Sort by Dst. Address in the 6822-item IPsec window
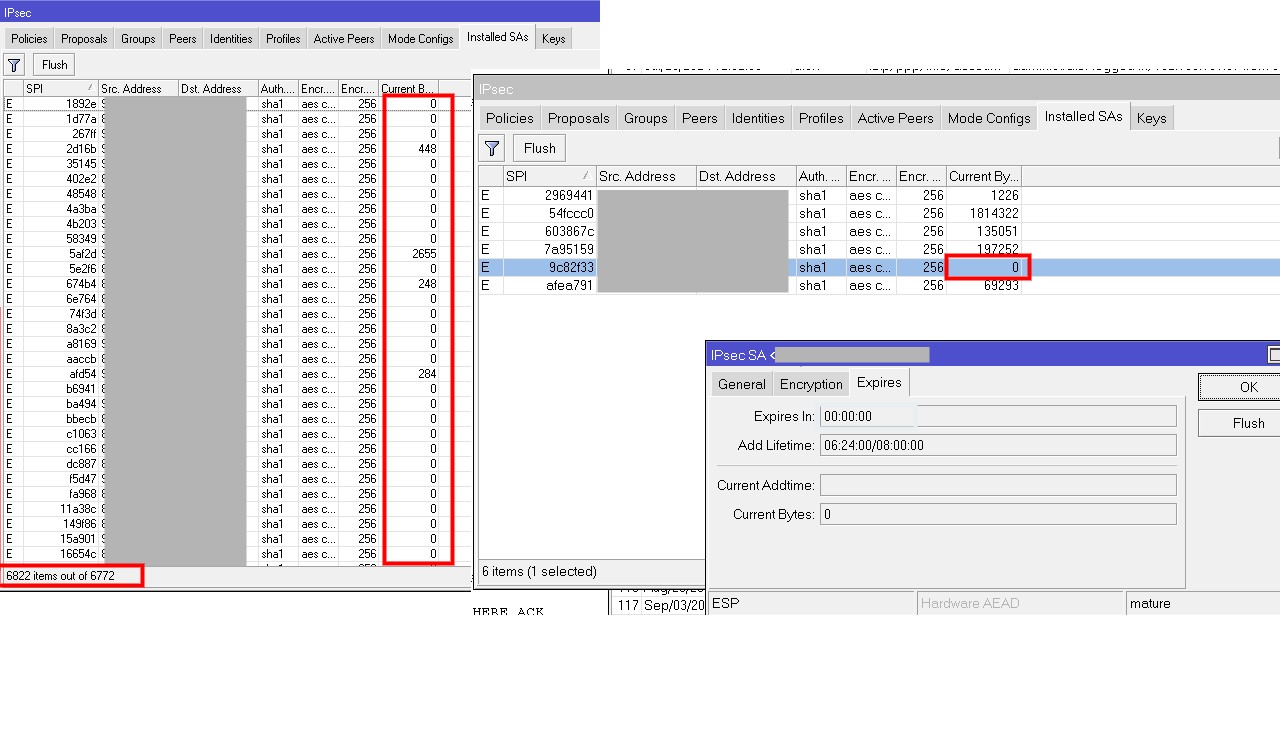Viewport: 1280px width, 749px height. coord(218,89)
